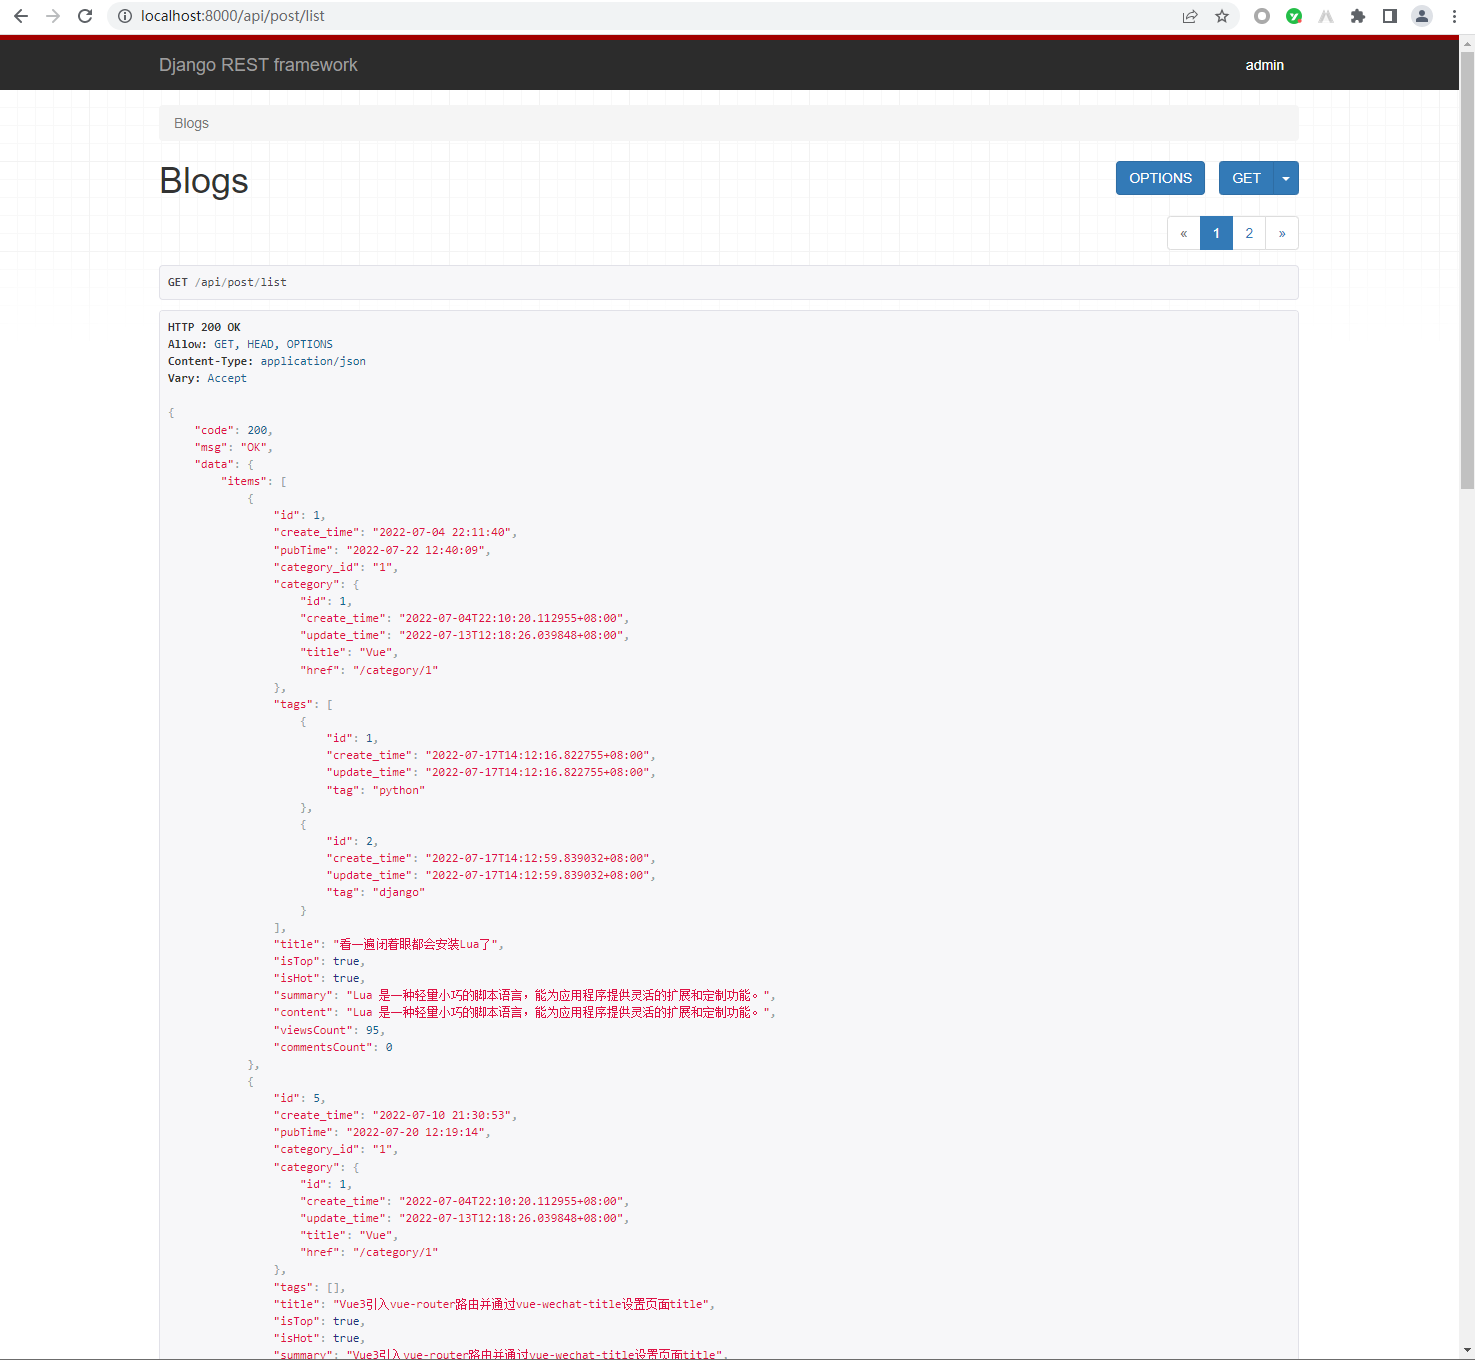Open the admin user menu
Image resolution: width=1475 pixels, height=1360 pixels.
click(x=1264, y=65)
